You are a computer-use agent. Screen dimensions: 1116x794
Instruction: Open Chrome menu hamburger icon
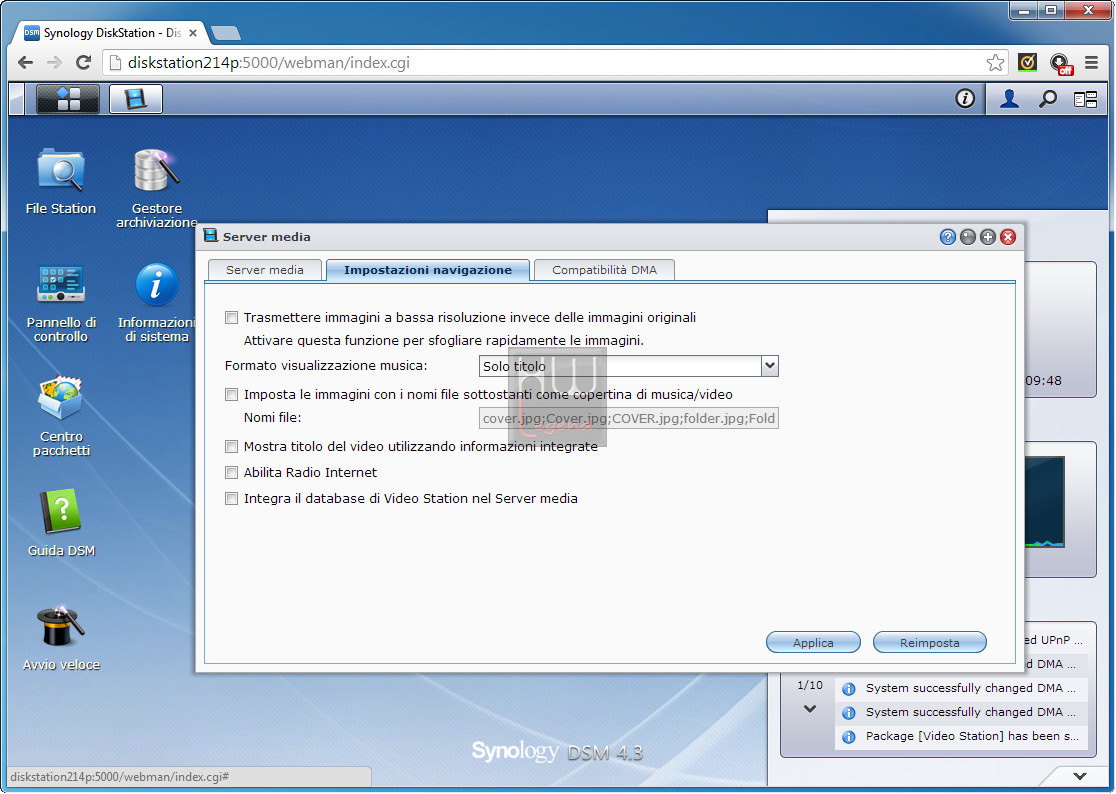[x=1091, y=63]
